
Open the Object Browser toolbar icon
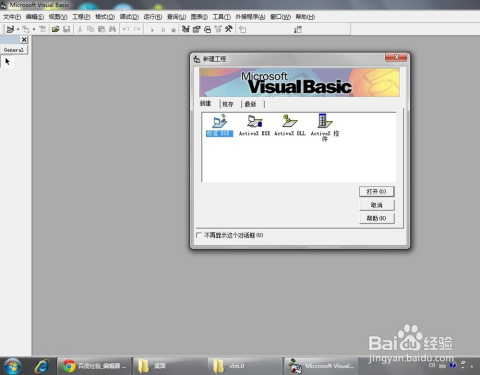tap(218, 29)
